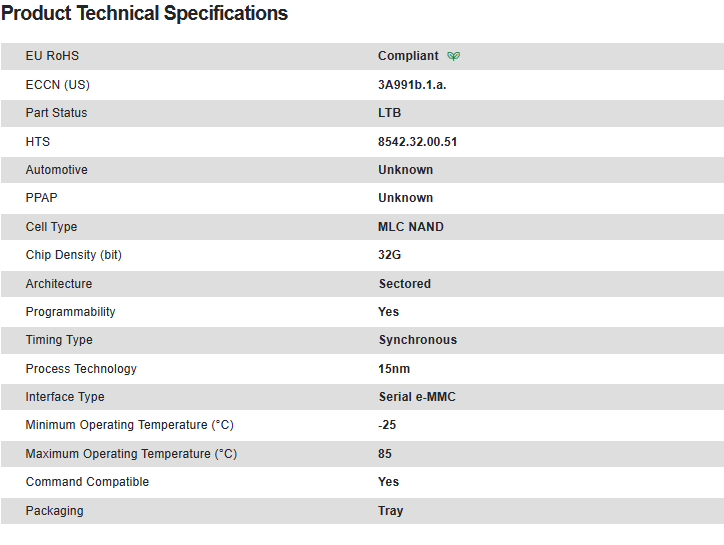Select the Compliant value text
Viewport: 724px width, 545px height.
coord(408,56)
